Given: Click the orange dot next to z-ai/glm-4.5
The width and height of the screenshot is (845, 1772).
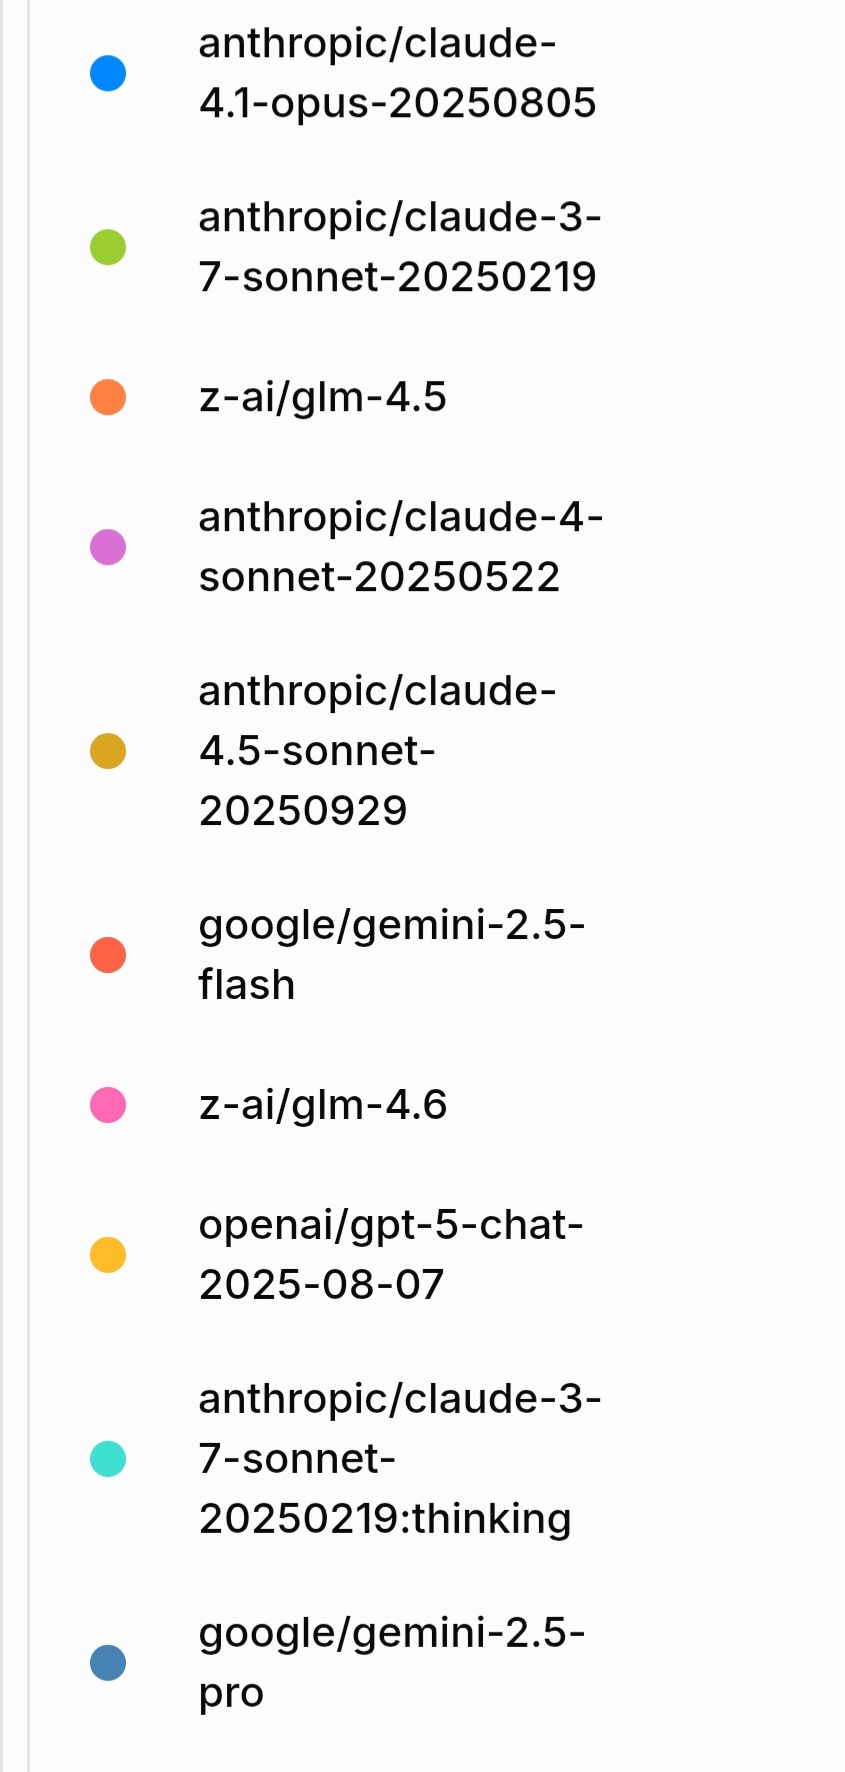Looking at the screenshot, I should (x=108, y=397).
